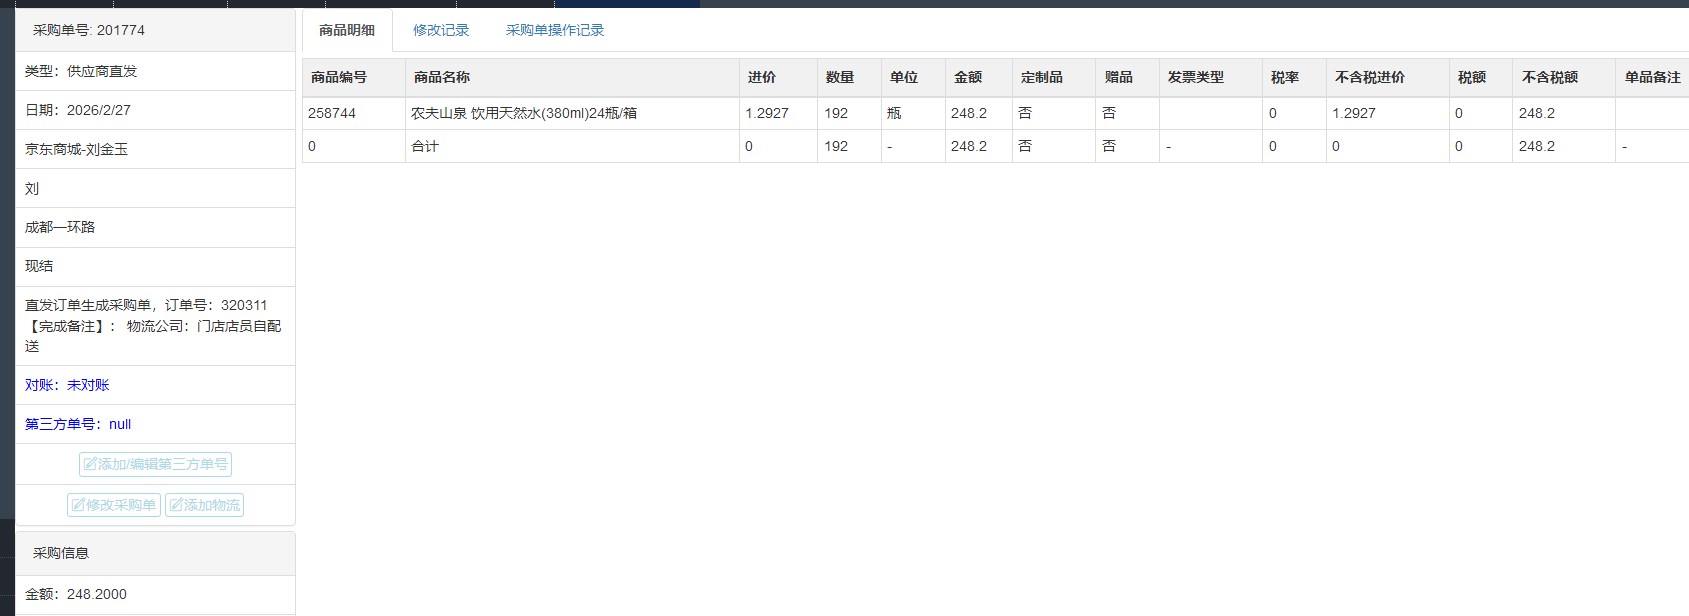Image resolution: width=1689 pixels, height=616 pixels.
Task: Click the 添加物流 button
Action: pos(204,505)
